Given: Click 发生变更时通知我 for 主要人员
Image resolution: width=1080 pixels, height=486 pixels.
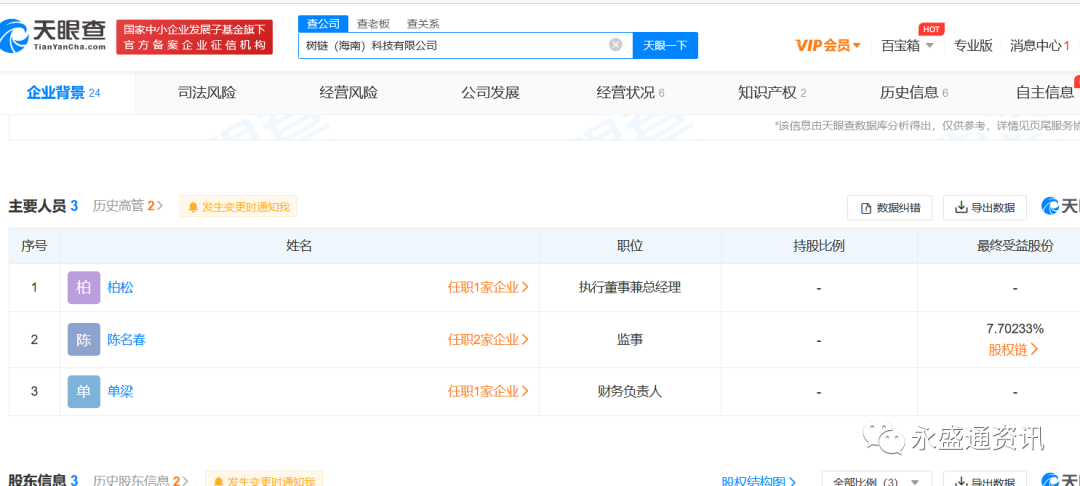Looking at the screenshot, I should point(238,207).
